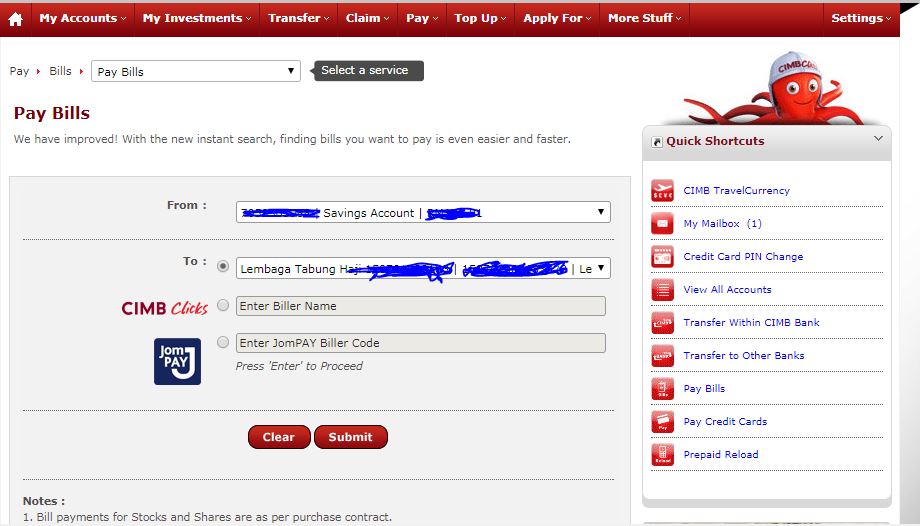This screenshot has width=920, height=526.
Task: Follow the Pay Credit Cards link
Action: (x=725, y=422)
